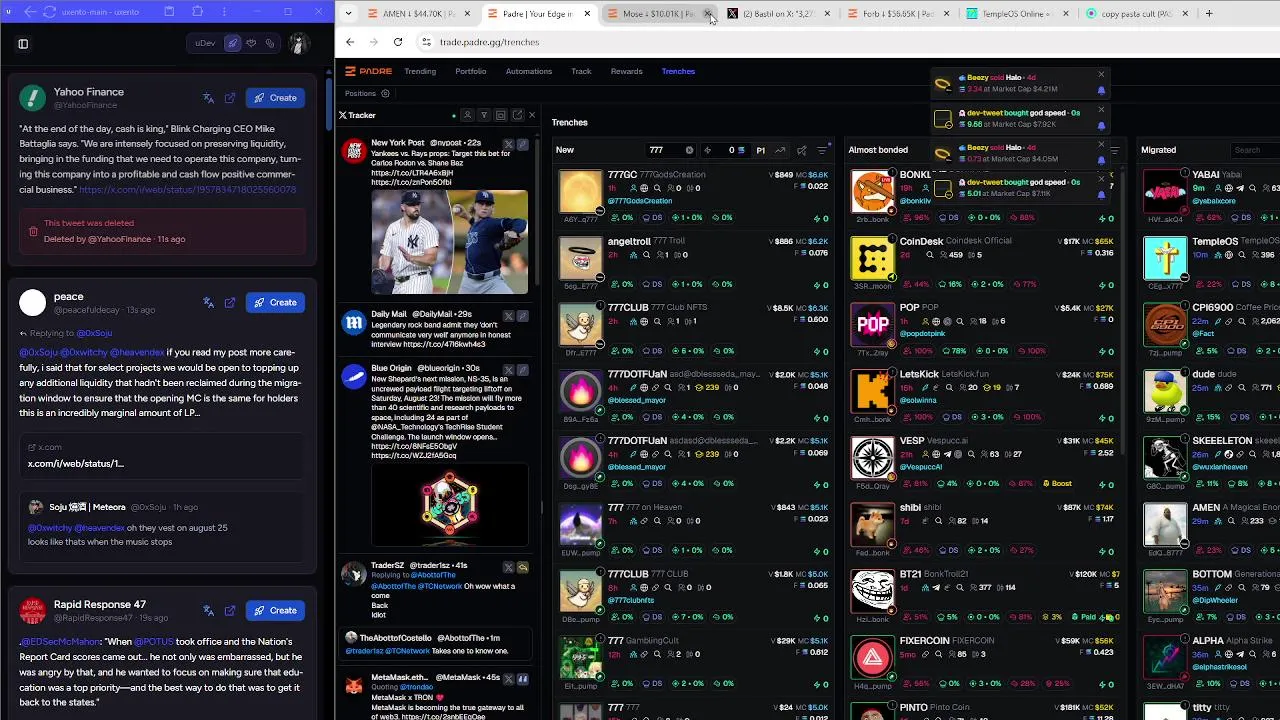Viewport: 1280px width, 720px height.
Task: Open a new browser tab
Action: [x=1209, y=14]
